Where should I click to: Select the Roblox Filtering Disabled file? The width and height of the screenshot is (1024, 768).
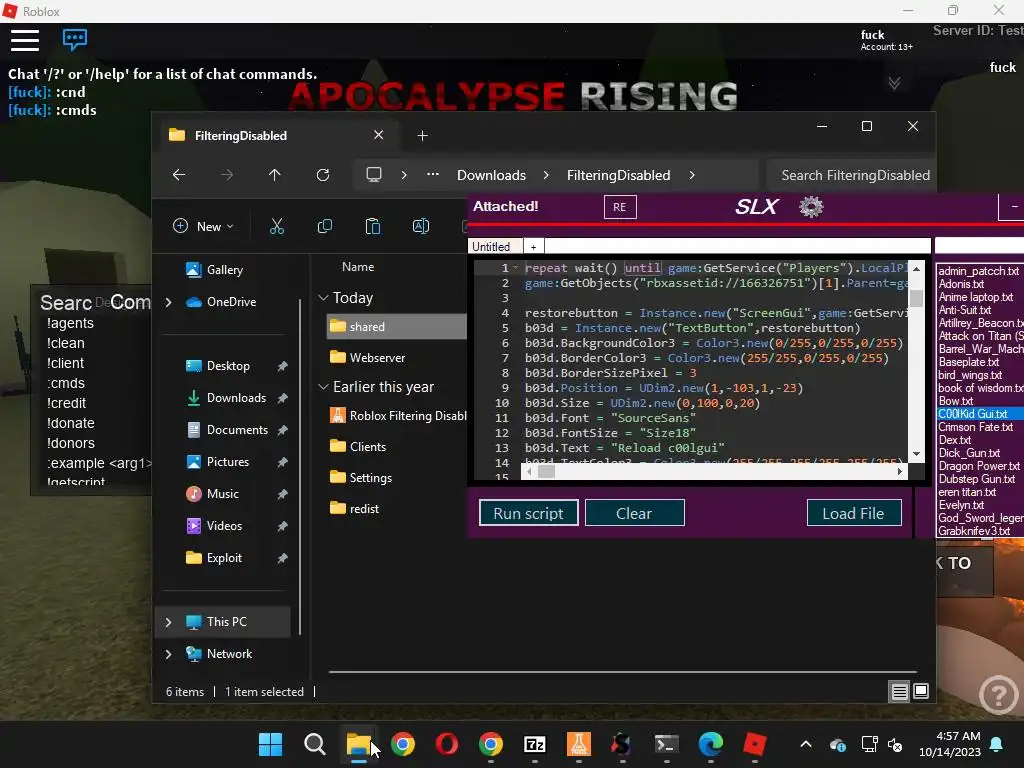click(396, 415)
